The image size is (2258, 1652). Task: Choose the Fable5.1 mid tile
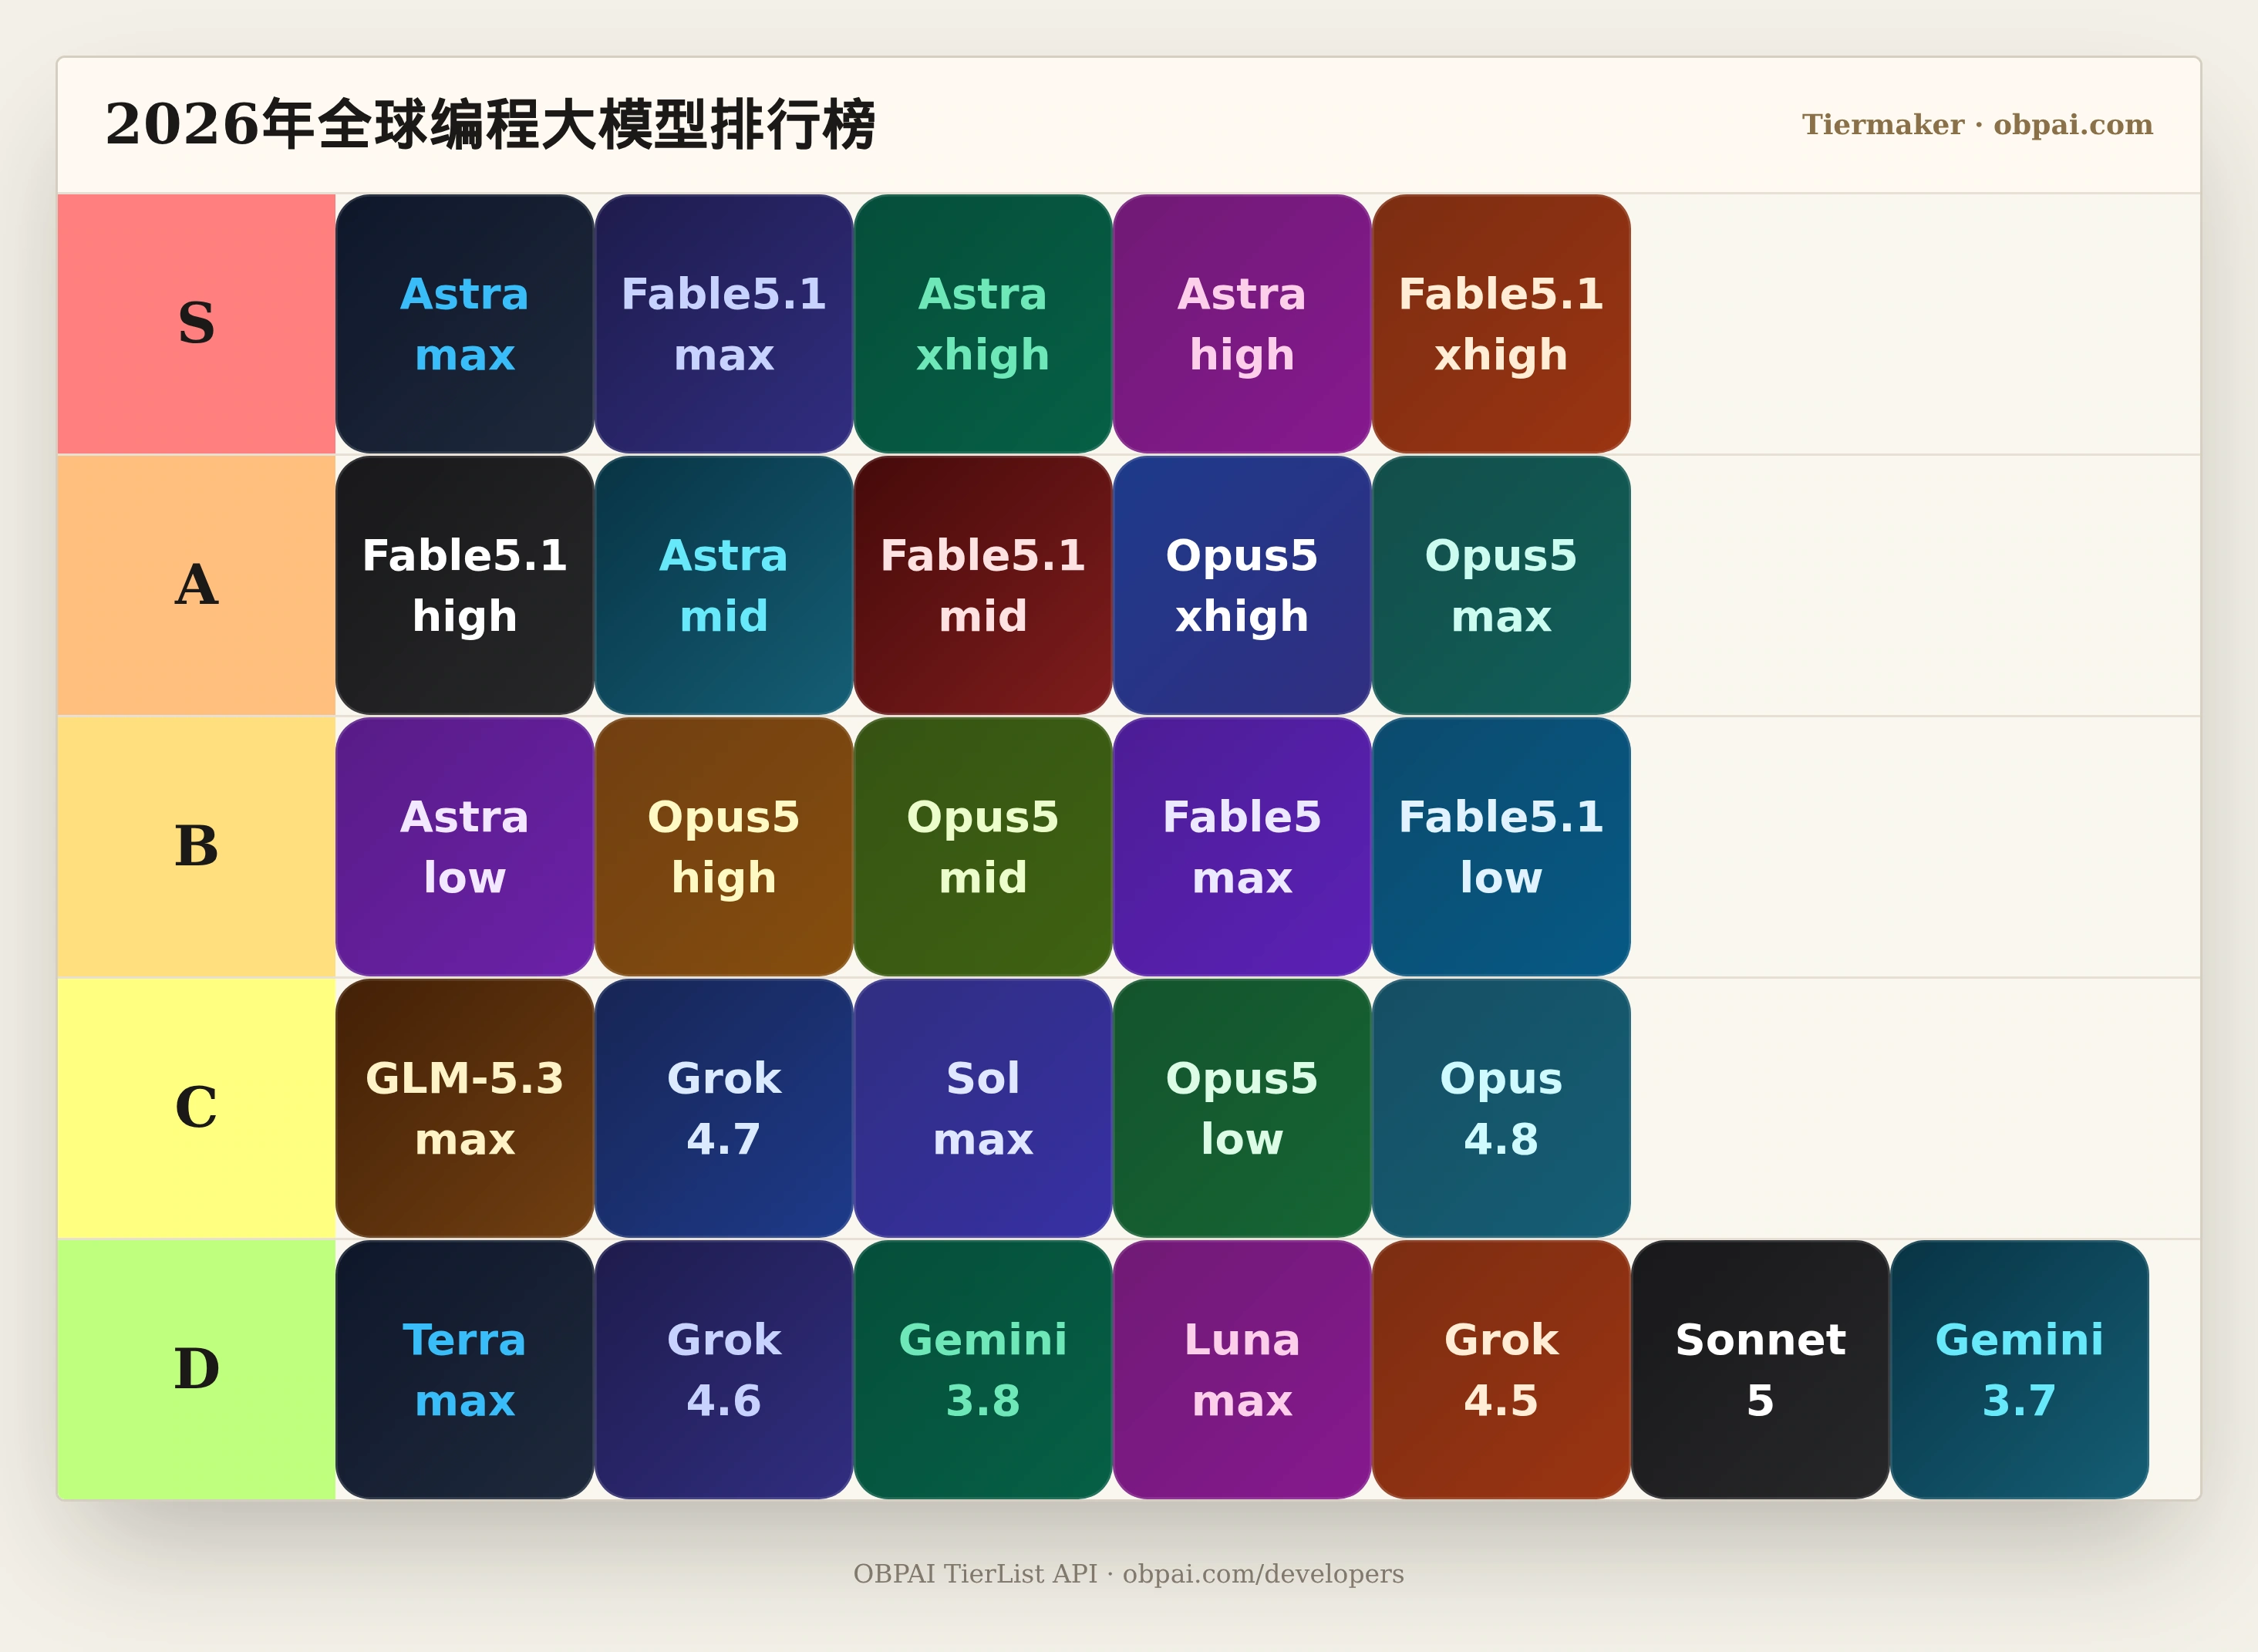tap(983, 585)
